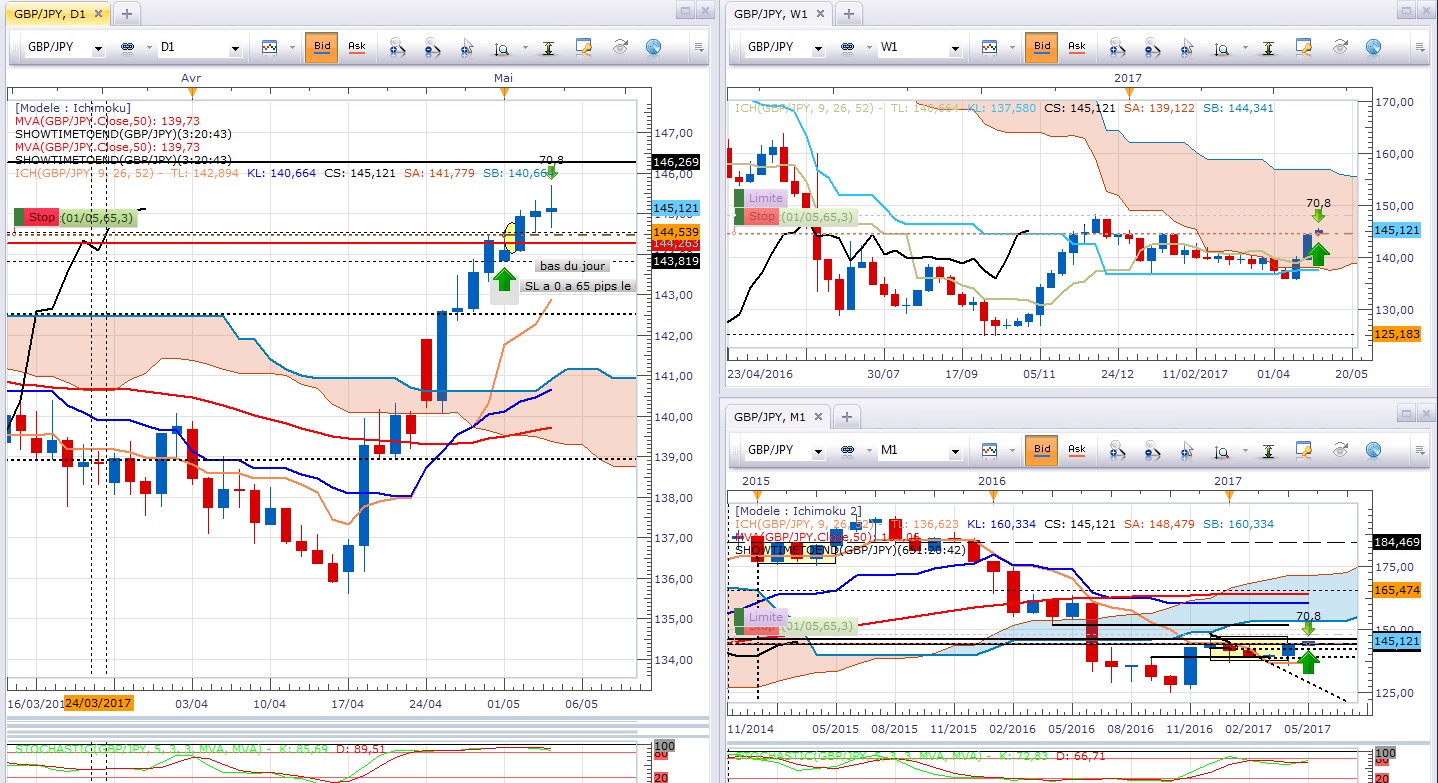Click the 125,183 price label on W1 chart

coord(1395,334)
